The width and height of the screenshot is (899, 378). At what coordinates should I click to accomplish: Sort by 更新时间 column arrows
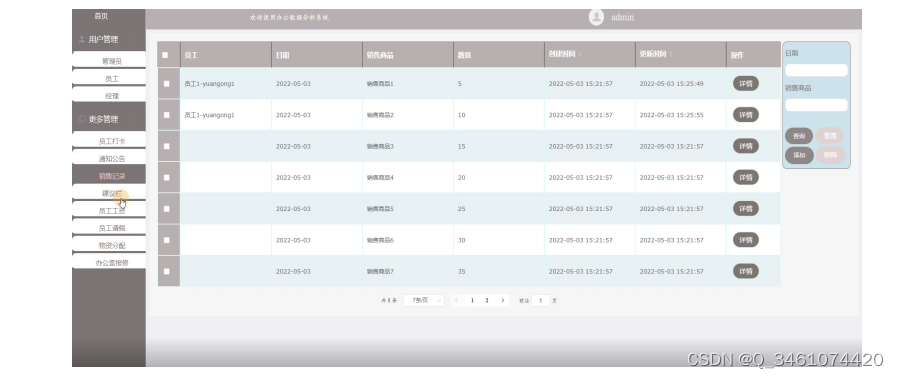click(x=671, y=54)
